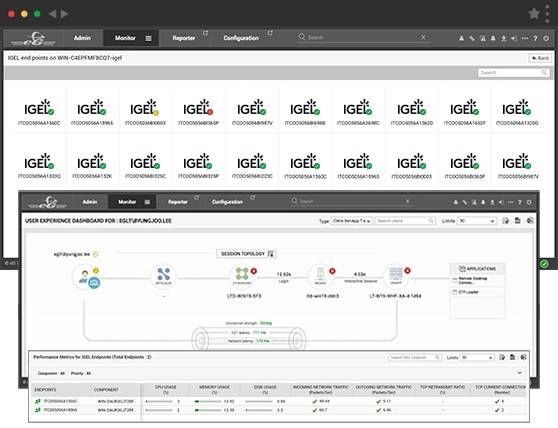The height and width of the screenshot is (428, 558).
Task: Click search magnifier in Search IGEL Endpoint box
Action: click(x=437, y=357)
